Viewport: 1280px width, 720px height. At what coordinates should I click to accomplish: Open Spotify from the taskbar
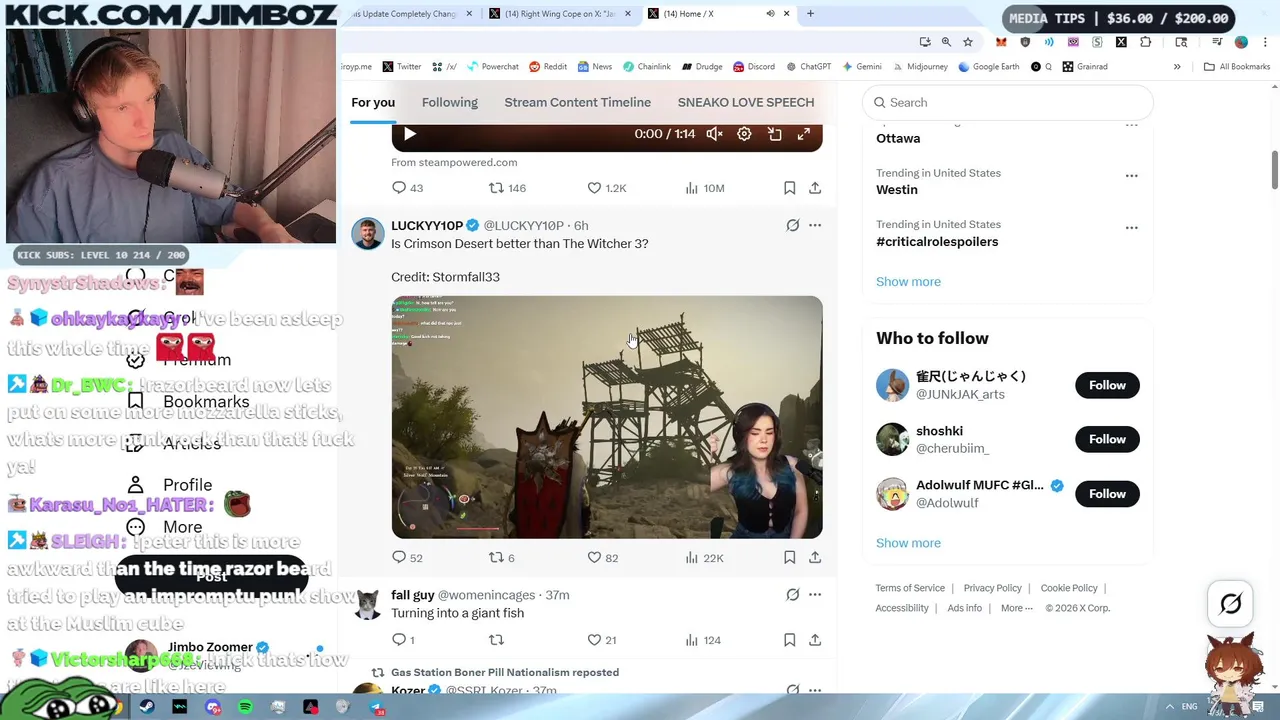pyautogui.click(x=245, y=707)
